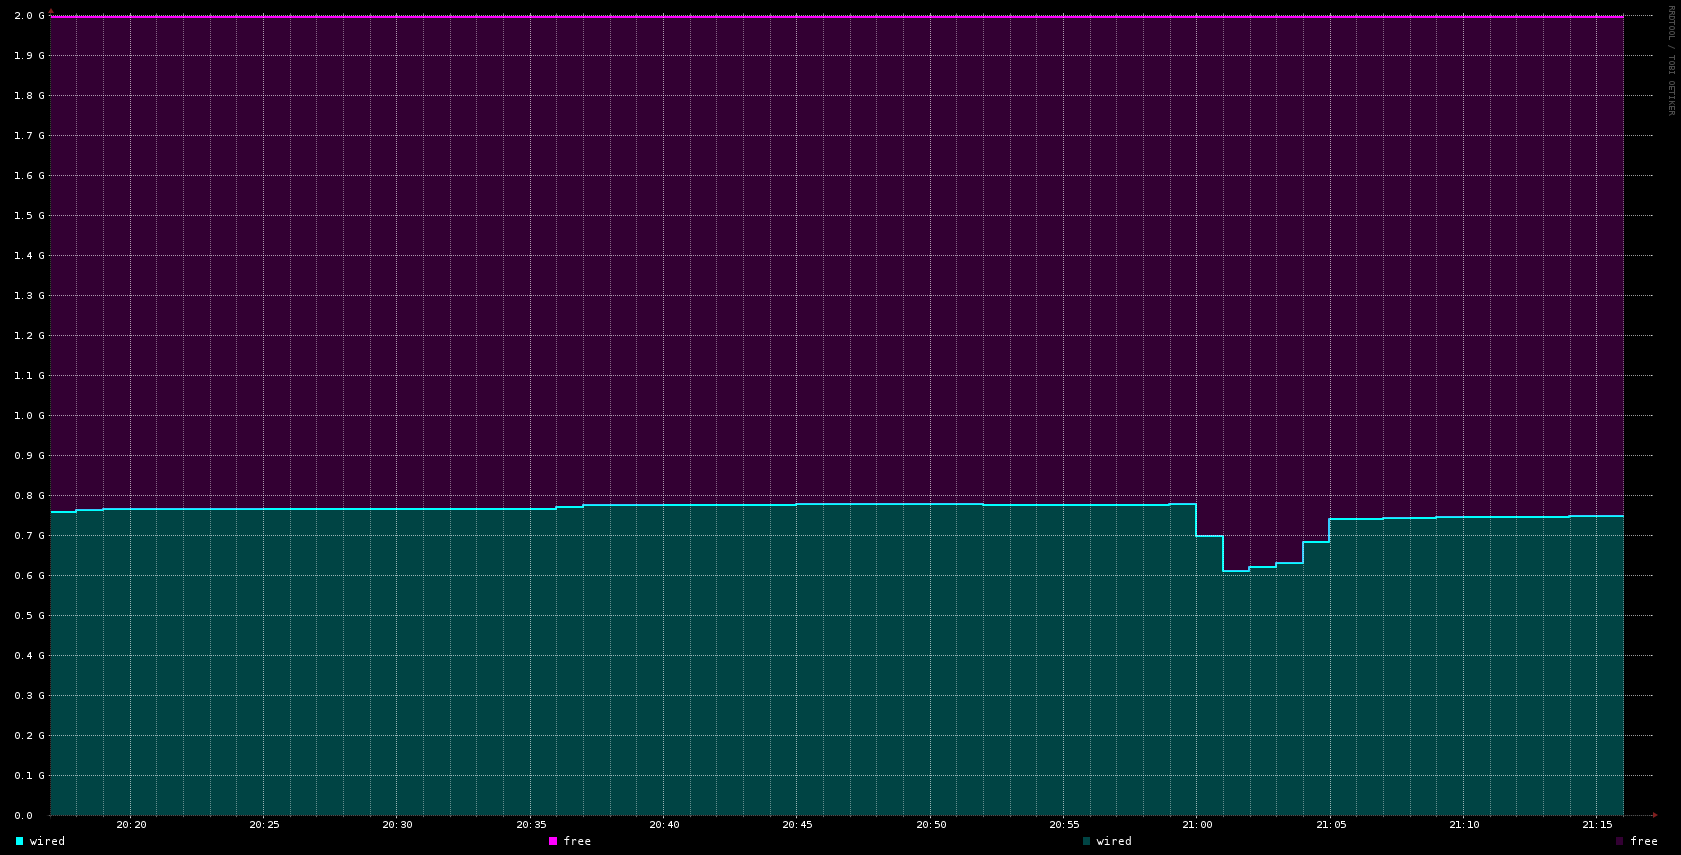Click the red arrow ending the X-axis

click(x=1655, y=815)
